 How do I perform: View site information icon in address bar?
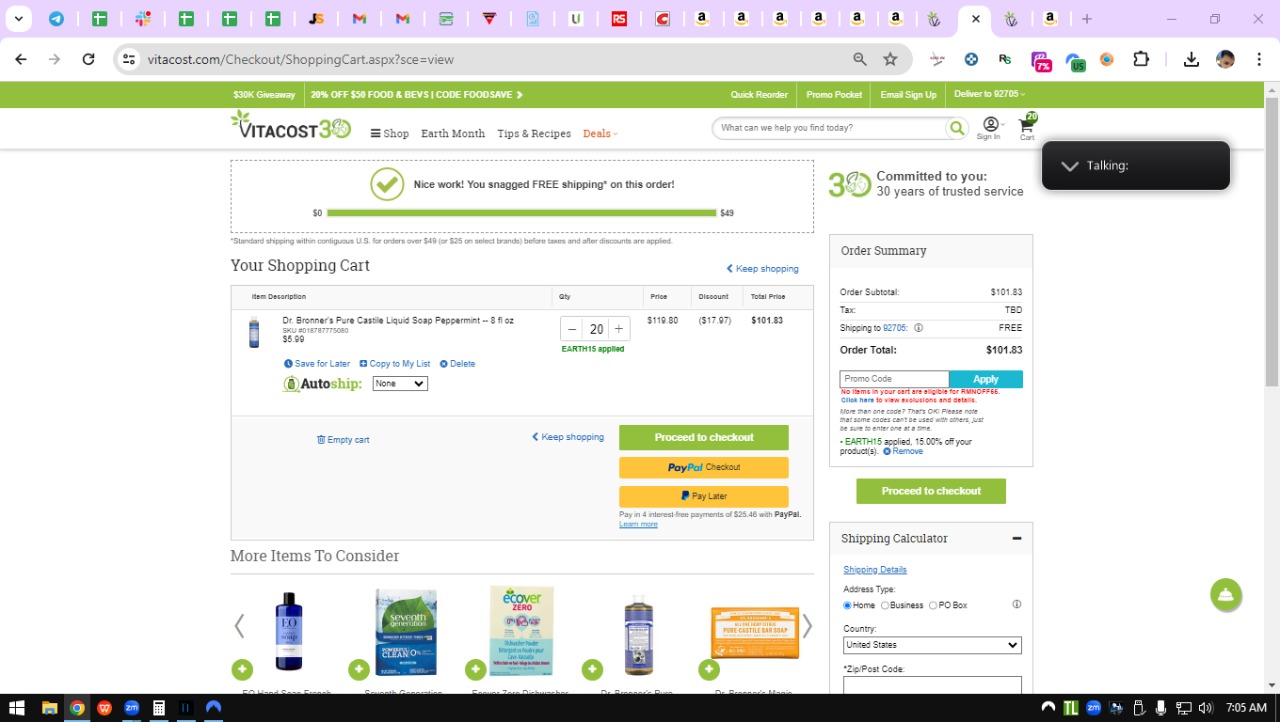point(129,59)
